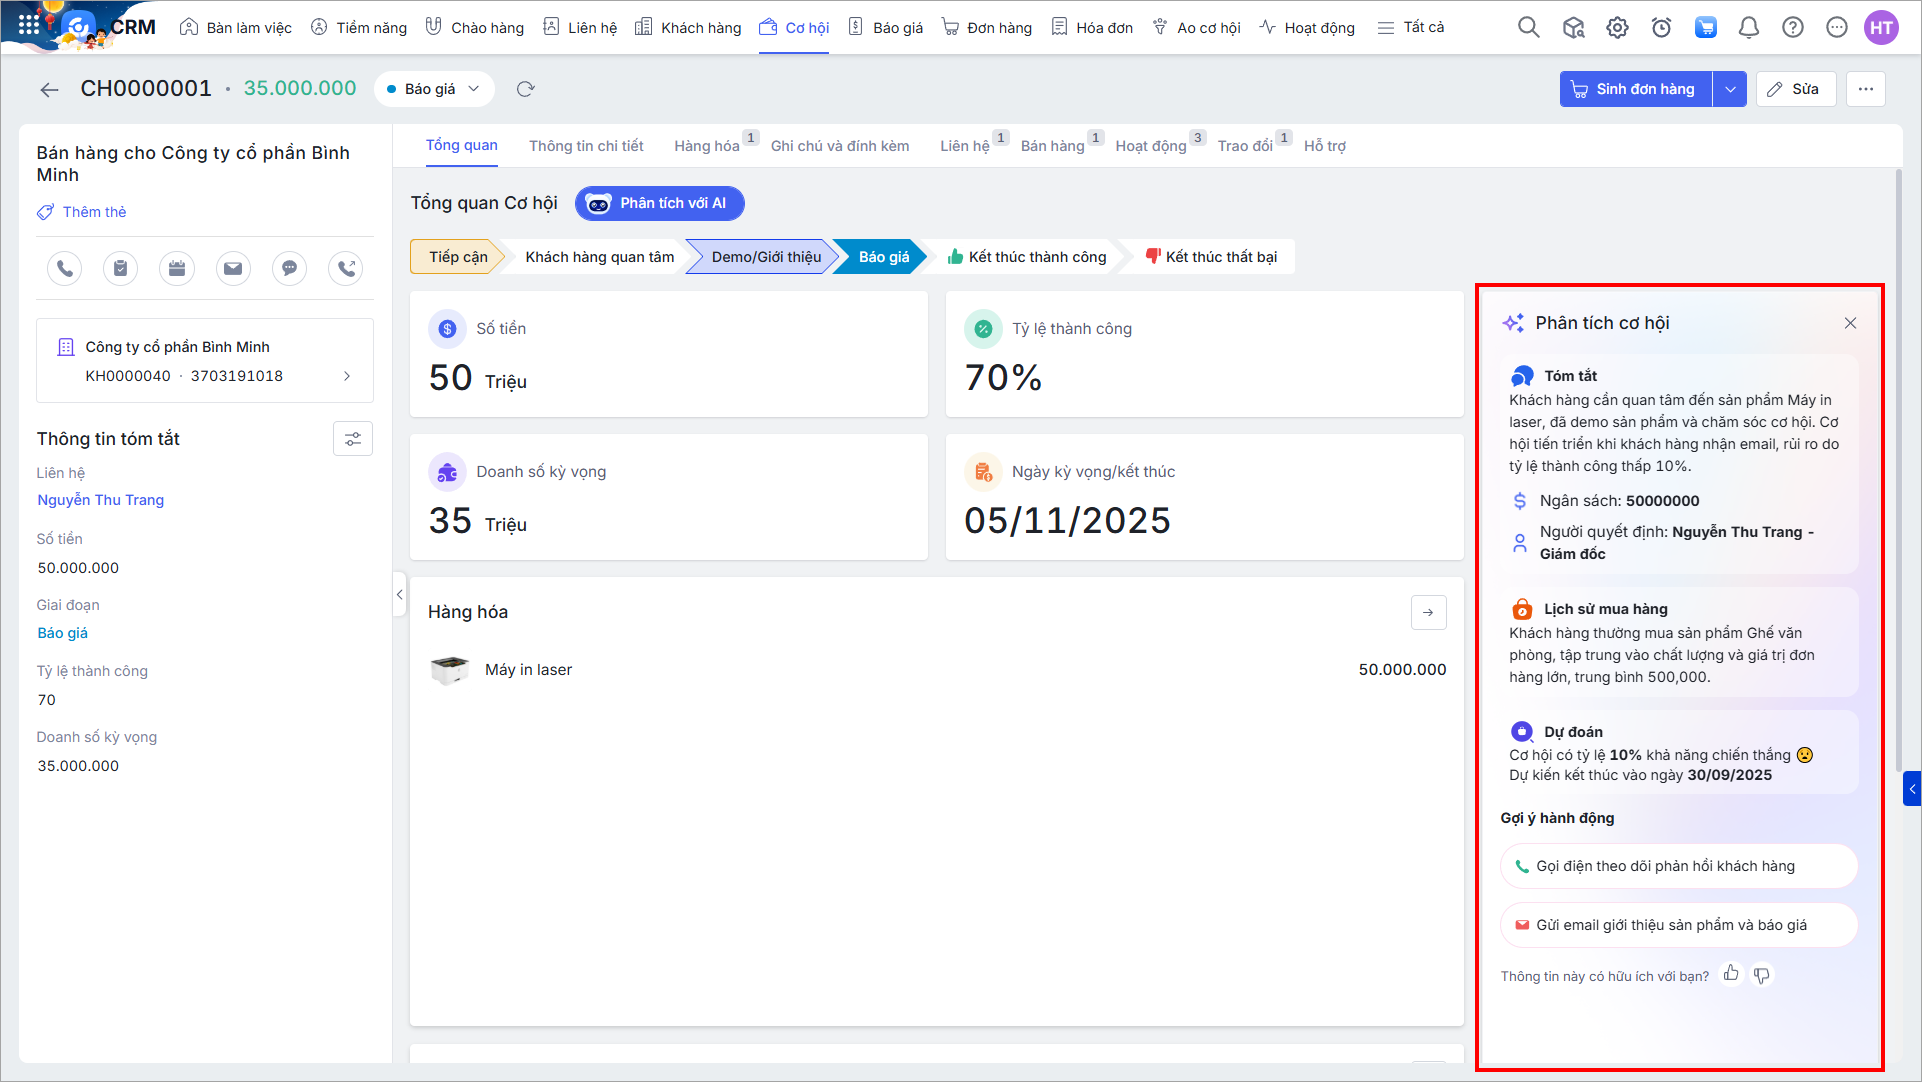Switch to Thông tin chi tiết tab
This screenshot has width=1922, height=1082.
[x=586, y=146]
